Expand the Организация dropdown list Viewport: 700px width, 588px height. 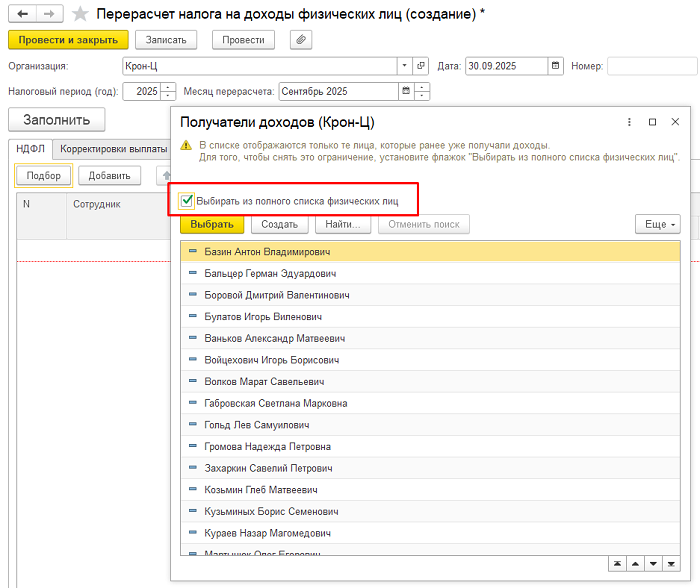tap(405, 66)
